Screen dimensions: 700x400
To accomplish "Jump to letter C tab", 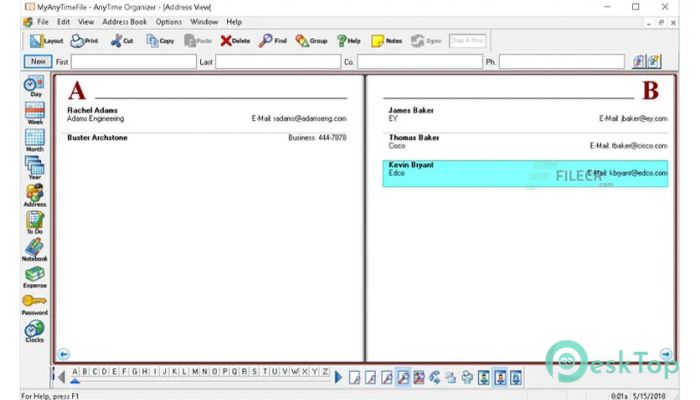I will coord(95,371).
